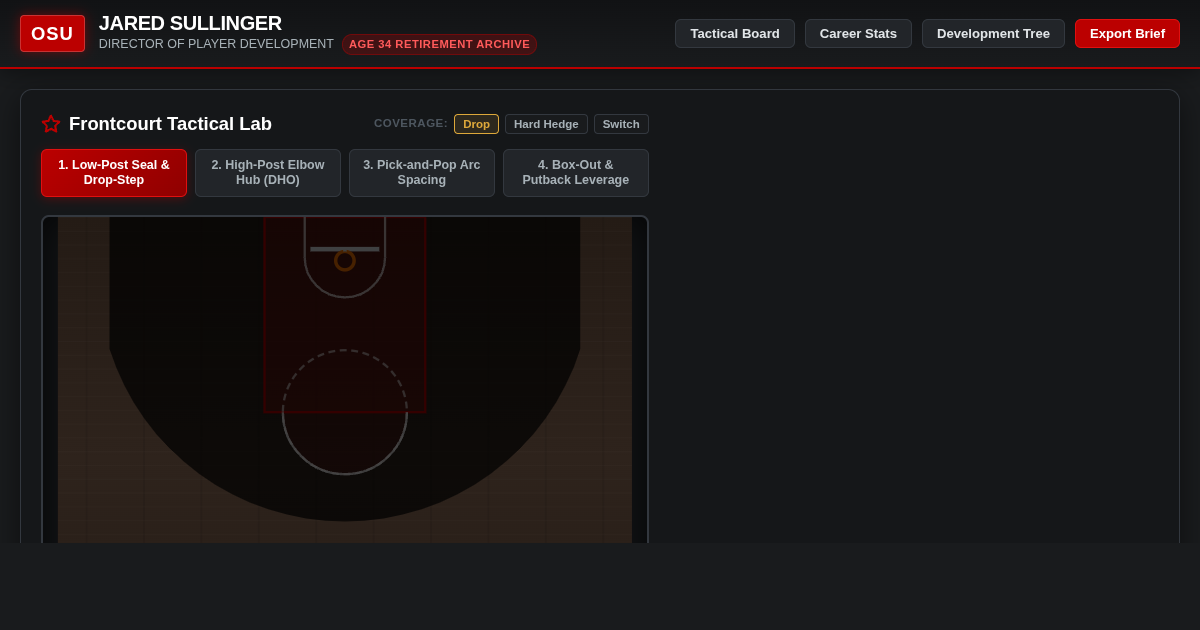
Task: Click the Export Brief button
Action: pyautogui.click(x=1127, y=33)
